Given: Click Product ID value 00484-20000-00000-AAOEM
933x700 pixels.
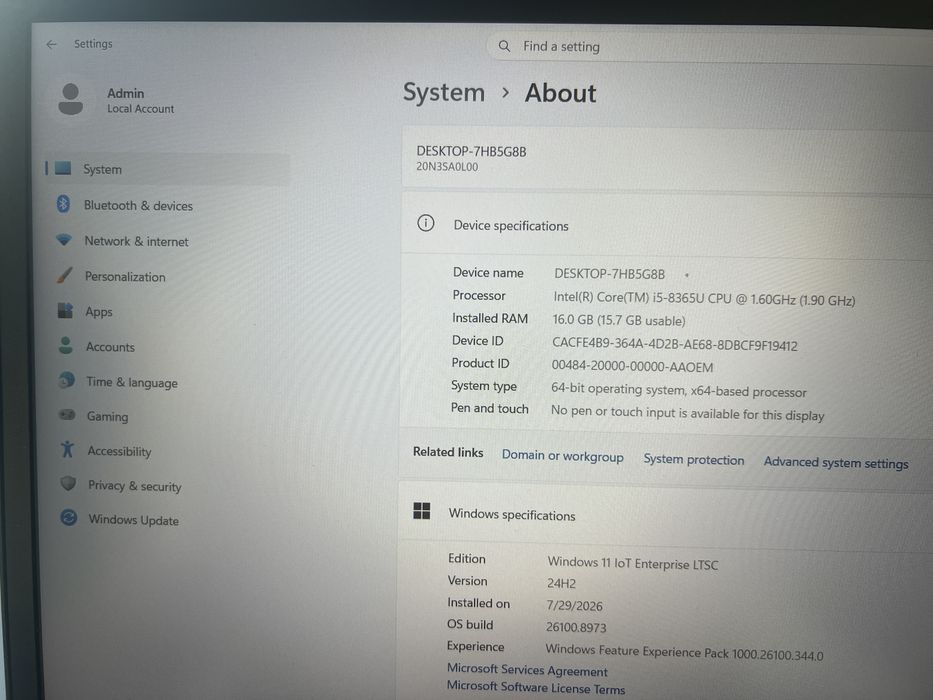Looking at the screenshot, I should click(x=632, y=366).
